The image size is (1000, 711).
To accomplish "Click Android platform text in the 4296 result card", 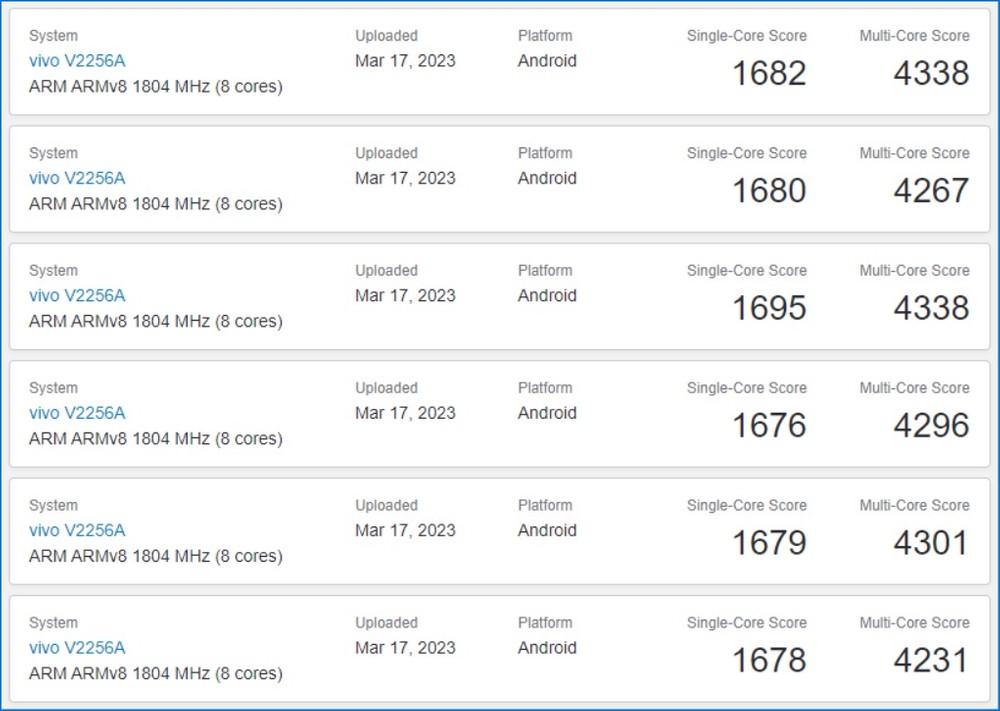I will click(547, 413).
